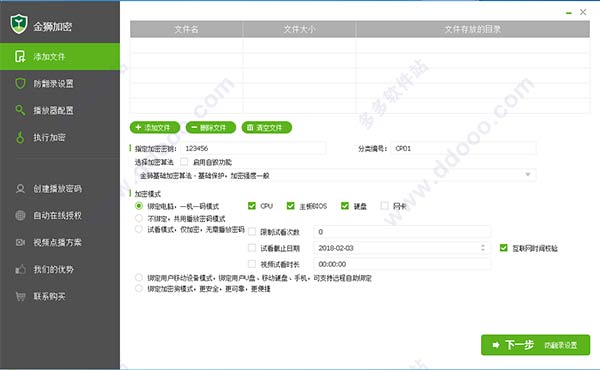This screenshot has height=370, width=600.
Task: Close the window with the X button
Action: pos(583,12)
